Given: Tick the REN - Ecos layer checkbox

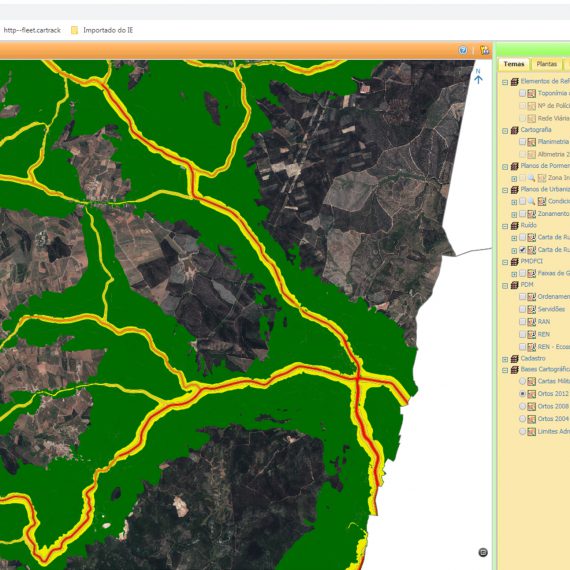Looking at the screenshot, I should 522,347.
